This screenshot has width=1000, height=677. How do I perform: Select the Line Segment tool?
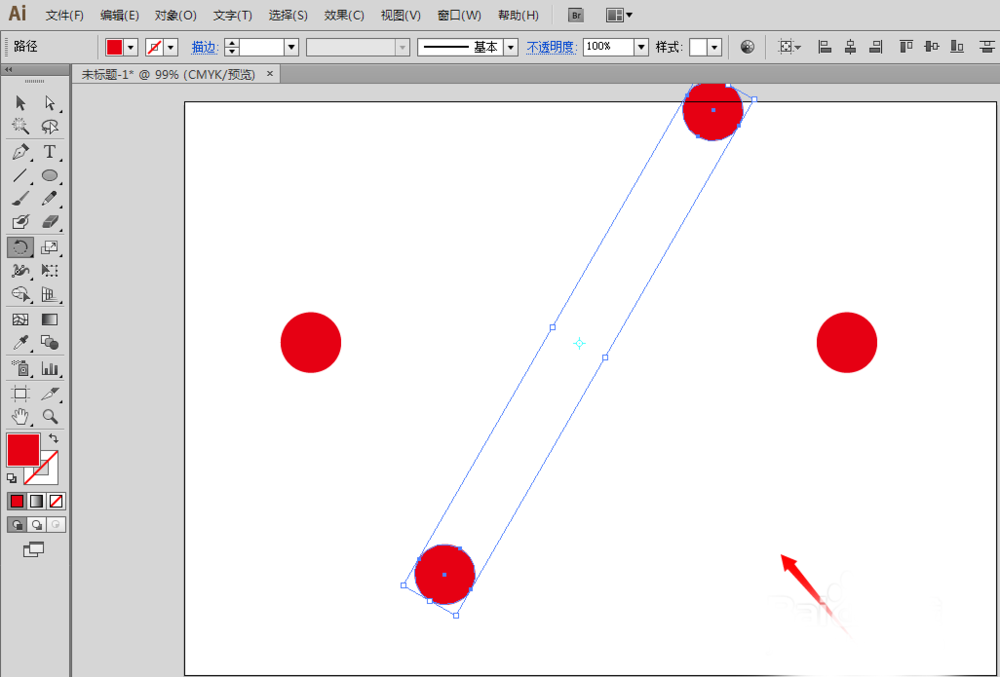point(21,175)
